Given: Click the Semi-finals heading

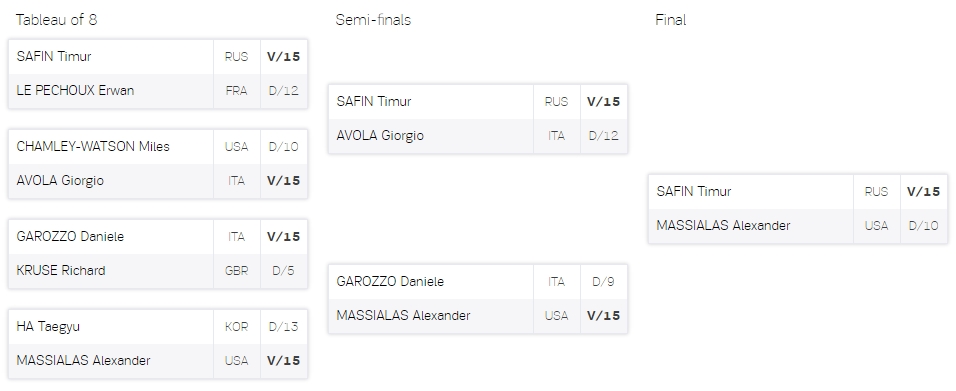Looking at the screenshot, I should 373,20.
